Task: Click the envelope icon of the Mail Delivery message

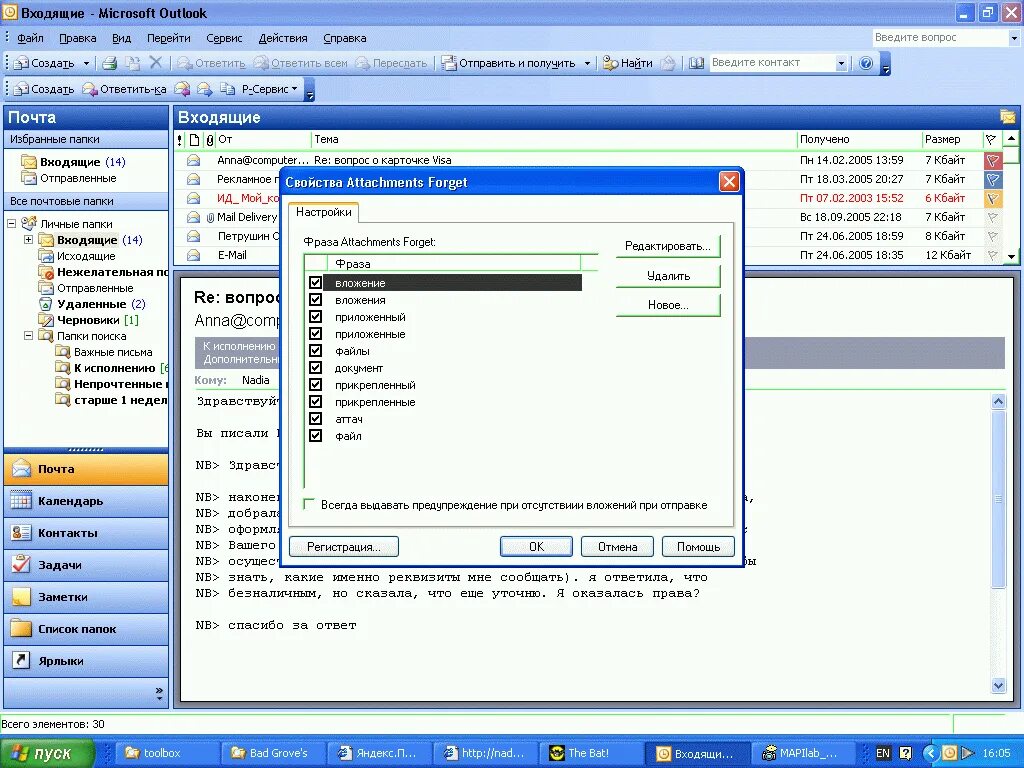Action: coord(194,217)
